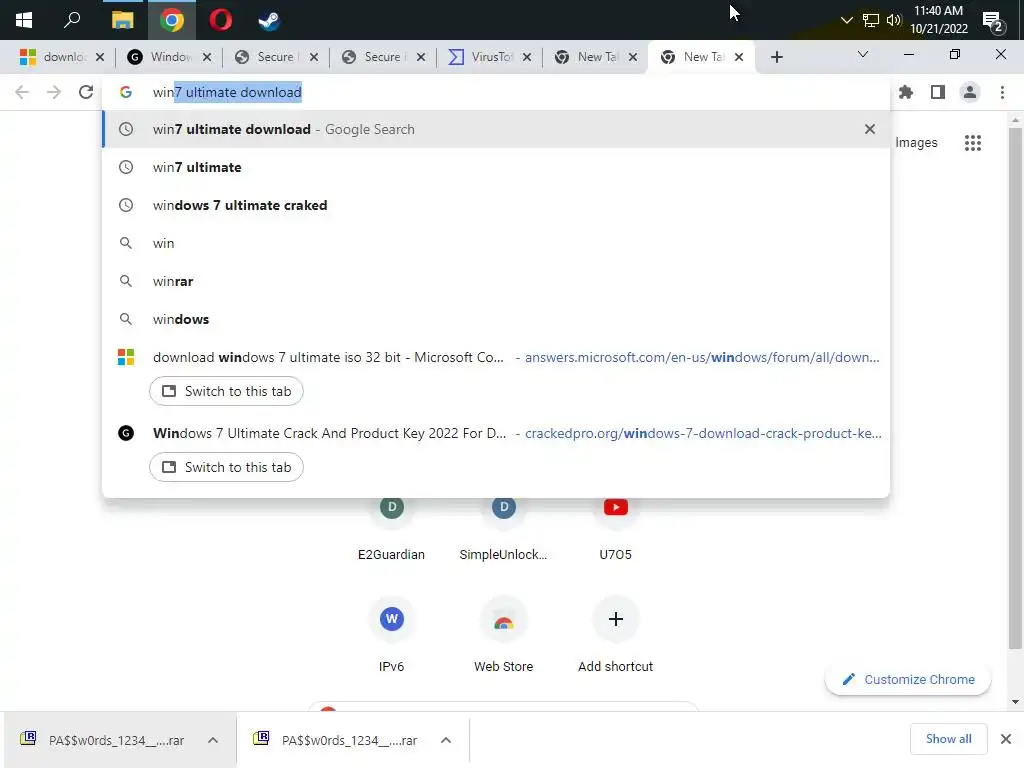Switch to the Microsoft 'downlo' tab
The width and height of the screenshot is (1024, 768).
click(x=55, y=57)
